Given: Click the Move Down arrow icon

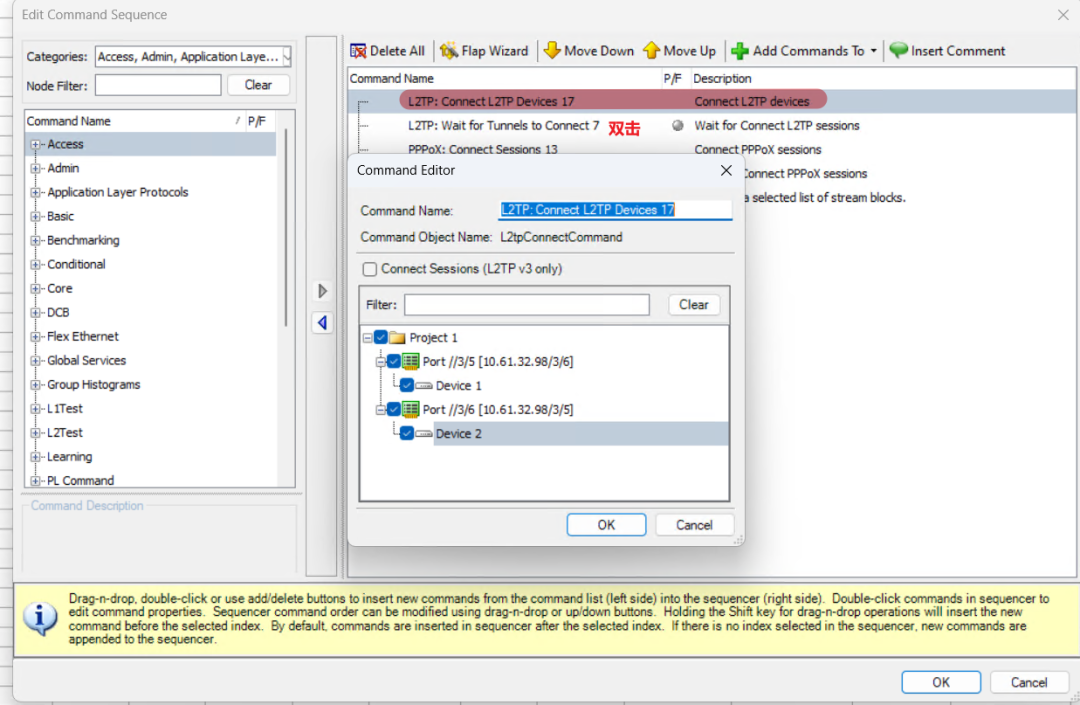Looking at the screenshot, I should 552,51.
